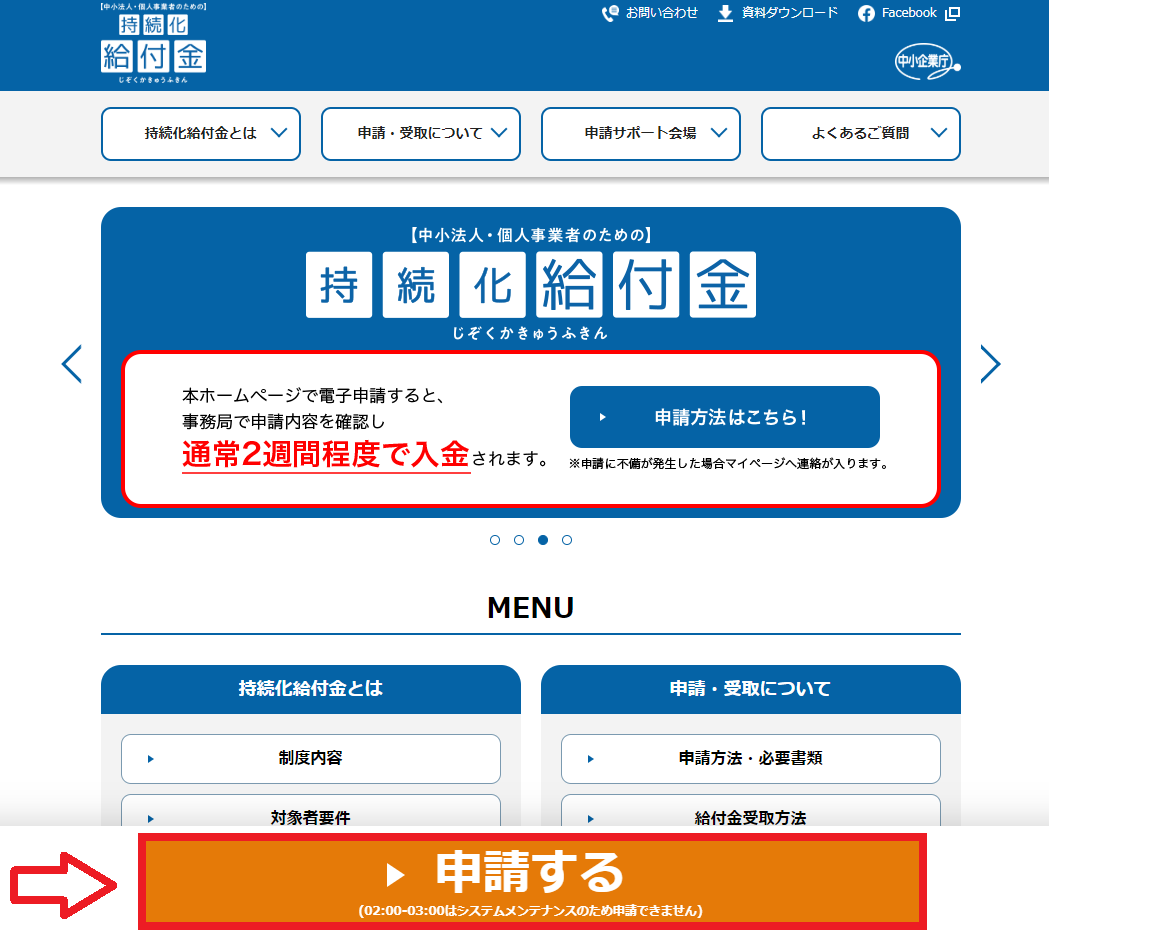1152x932 pixels.
Task: Click the システムメンテナンス notice on 申請する
Action: point(530,911)
